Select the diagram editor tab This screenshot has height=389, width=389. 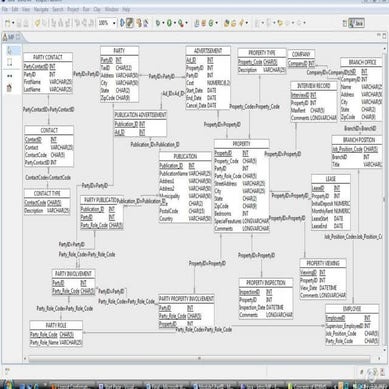pos(12,37)
